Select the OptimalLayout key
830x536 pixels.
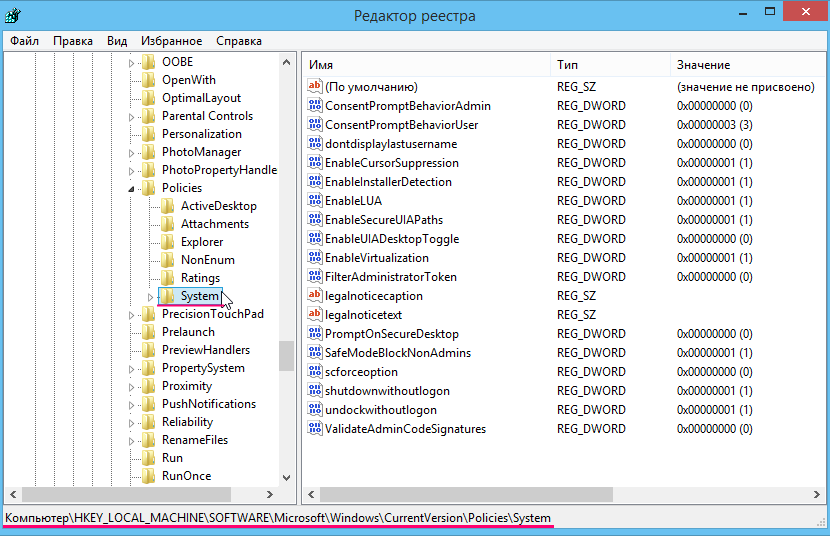coord(201,98)
